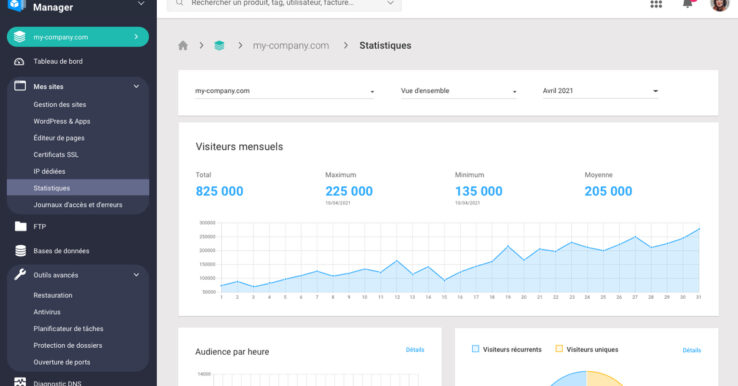
Task: Select Statistiques in the sidebar
Action: point(78,187)
